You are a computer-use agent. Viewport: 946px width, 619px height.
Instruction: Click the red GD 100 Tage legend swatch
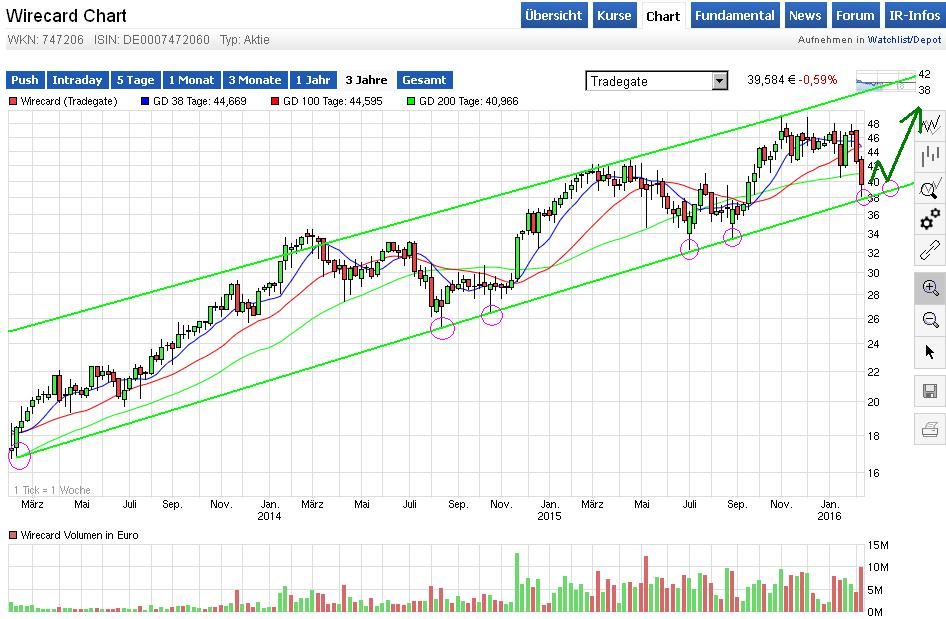(x=275, y=101)
